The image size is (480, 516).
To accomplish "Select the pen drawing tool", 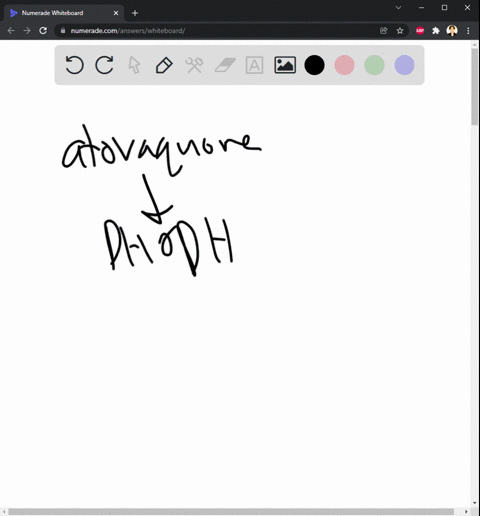I will 164,65.
